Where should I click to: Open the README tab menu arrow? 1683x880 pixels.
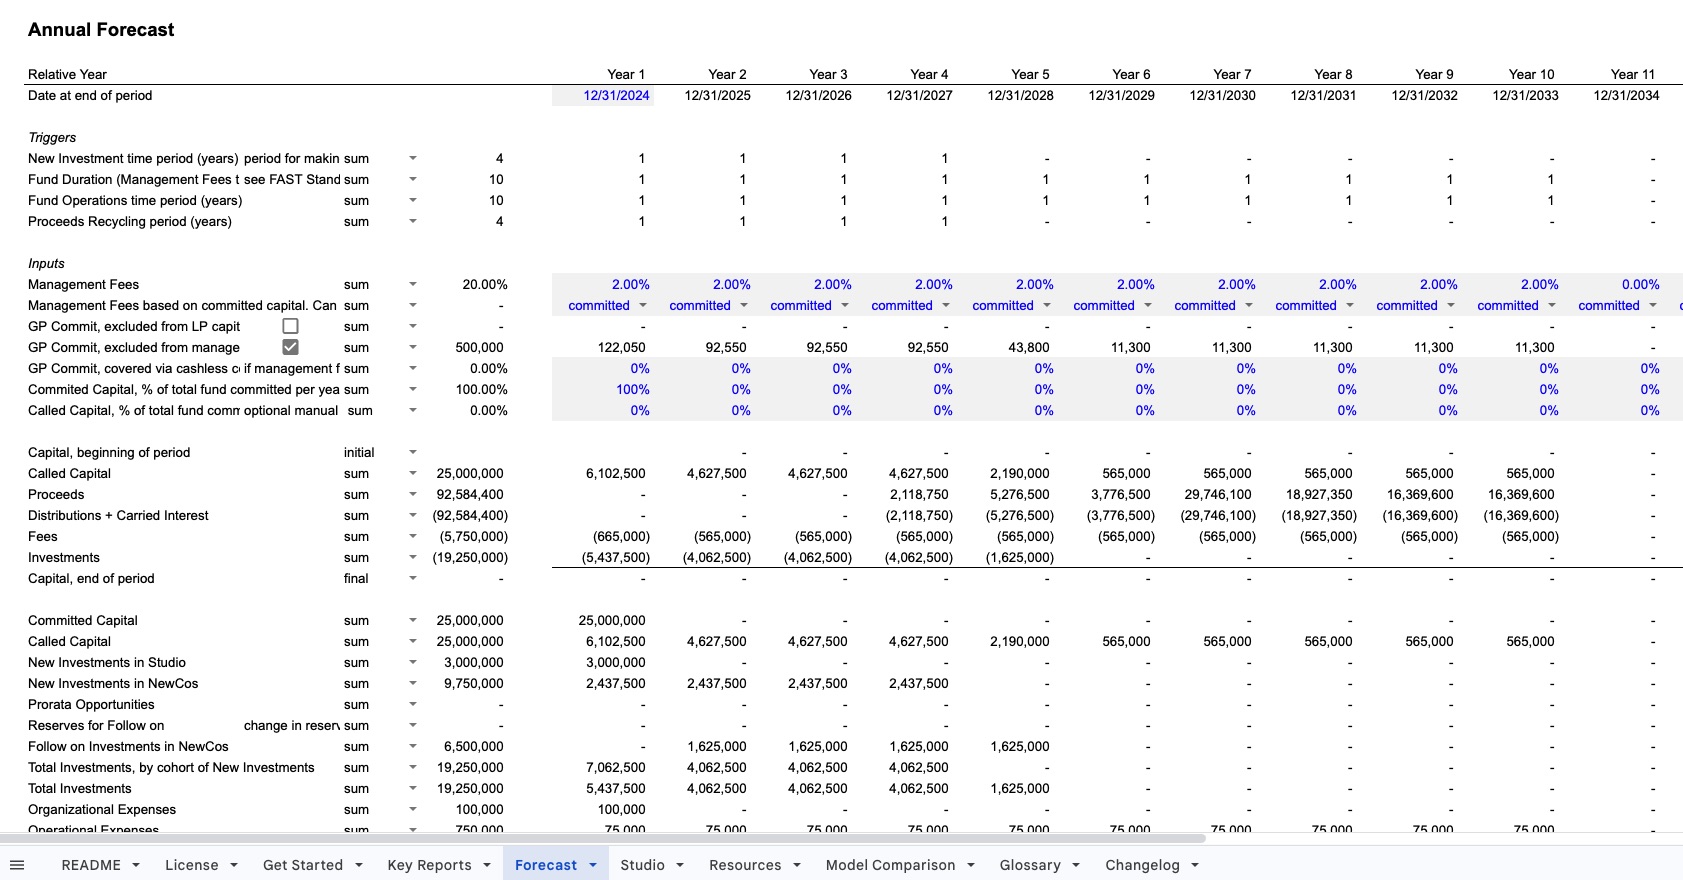coord(136,865)
